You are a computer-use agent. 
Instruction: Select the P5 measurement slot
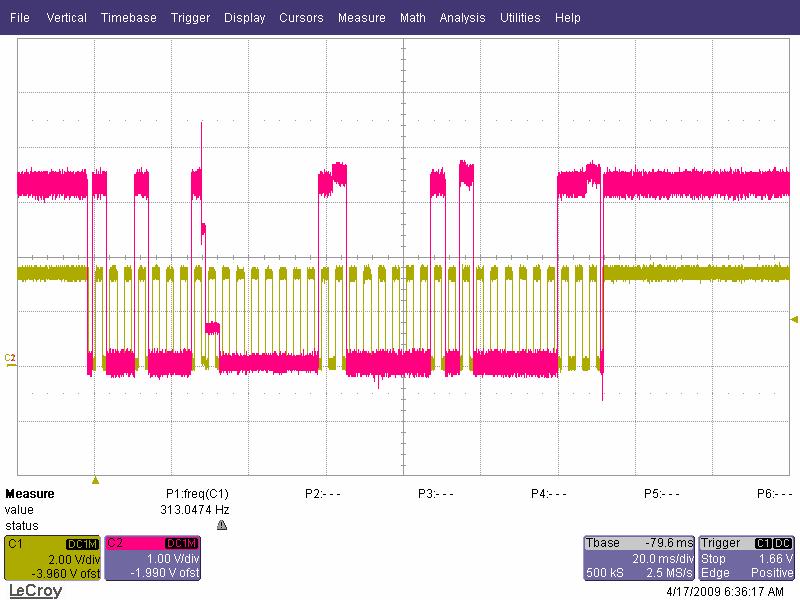[x=662, y=494]
